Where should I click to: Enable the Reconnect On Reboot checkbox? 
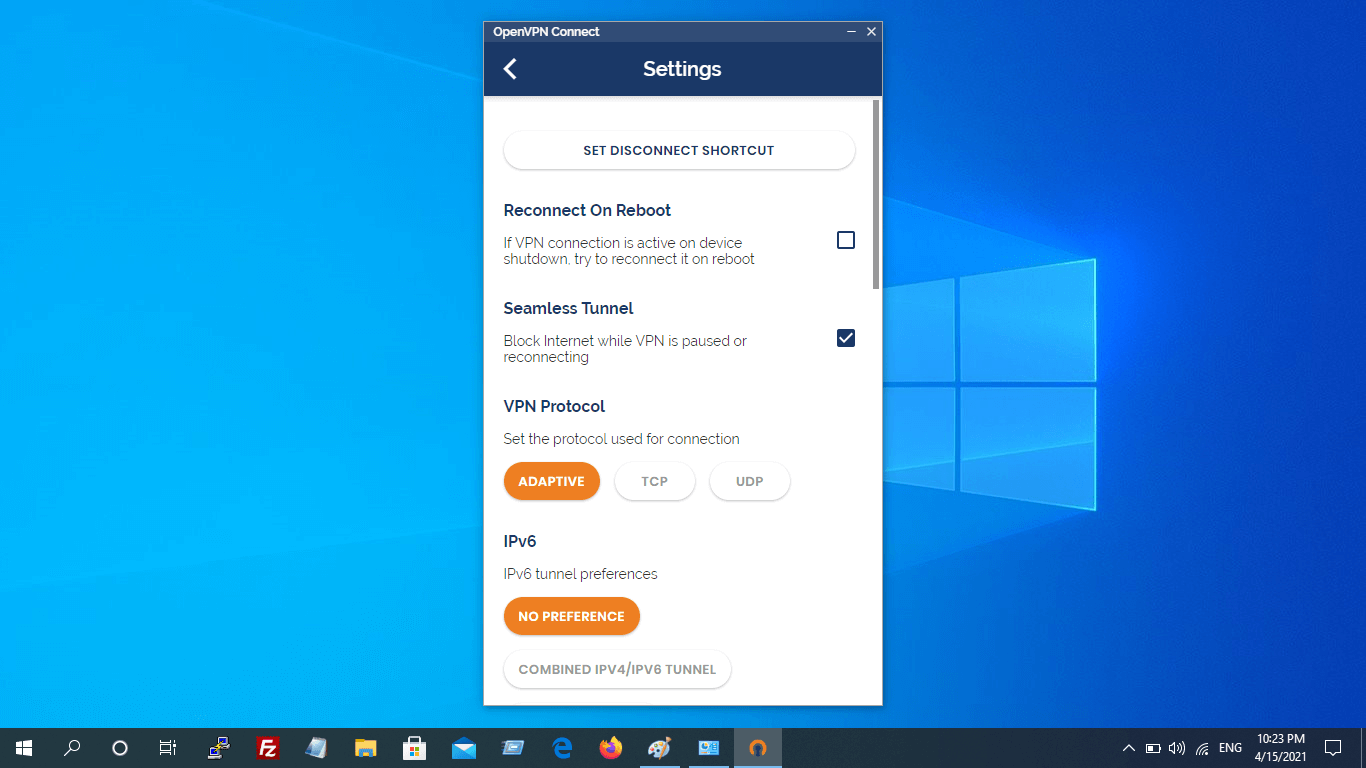[846, 240]
